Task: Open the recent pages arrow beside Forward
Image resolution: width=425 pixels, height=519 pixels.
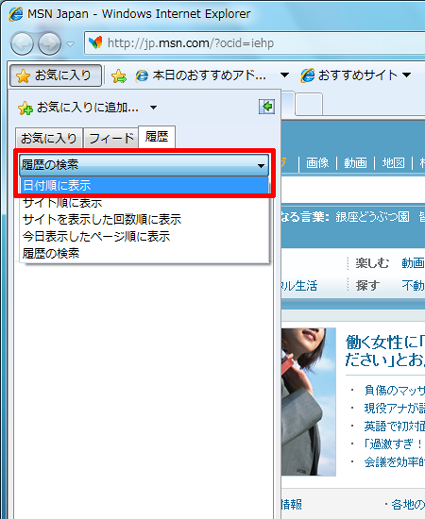Action: click(70, 44)
